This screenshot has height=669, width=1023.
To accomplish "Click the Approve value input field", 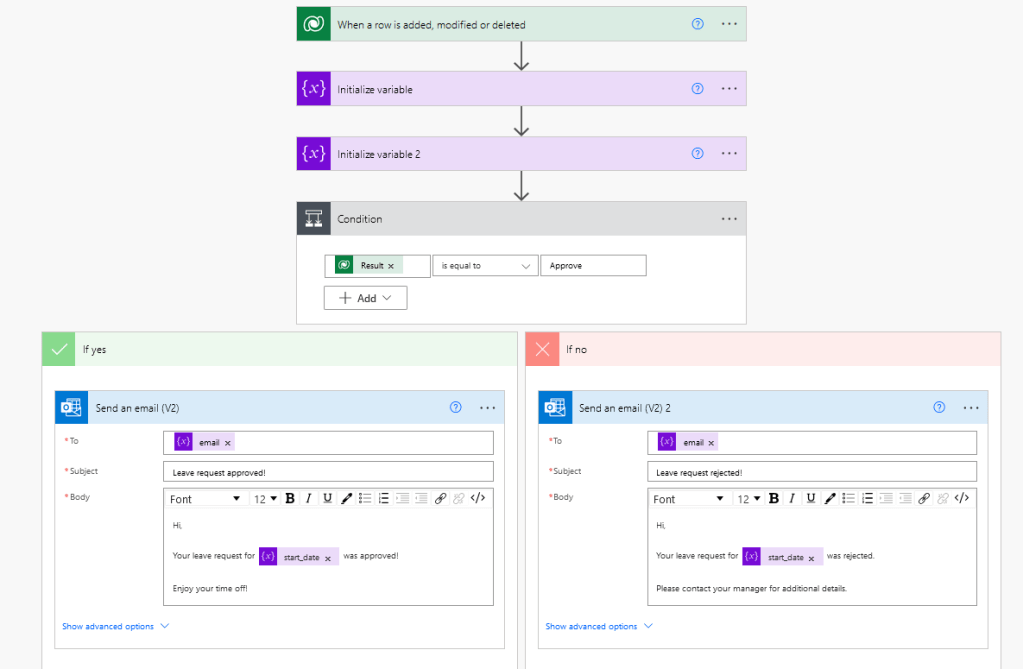I will coord(593,265).
